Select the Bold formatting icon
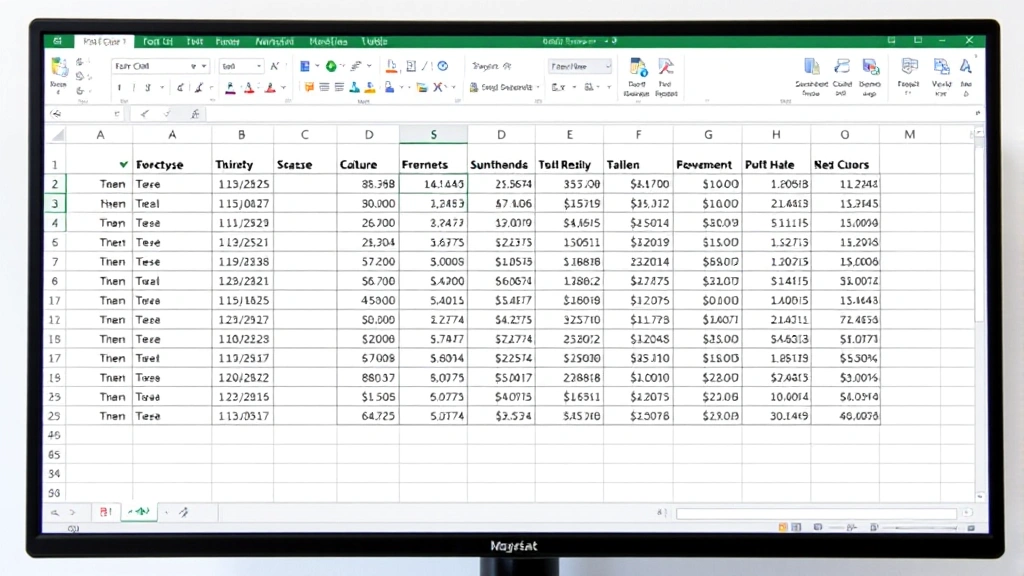Image resolution: width=1024 pixels, height=576 pixels. point(120,87)
